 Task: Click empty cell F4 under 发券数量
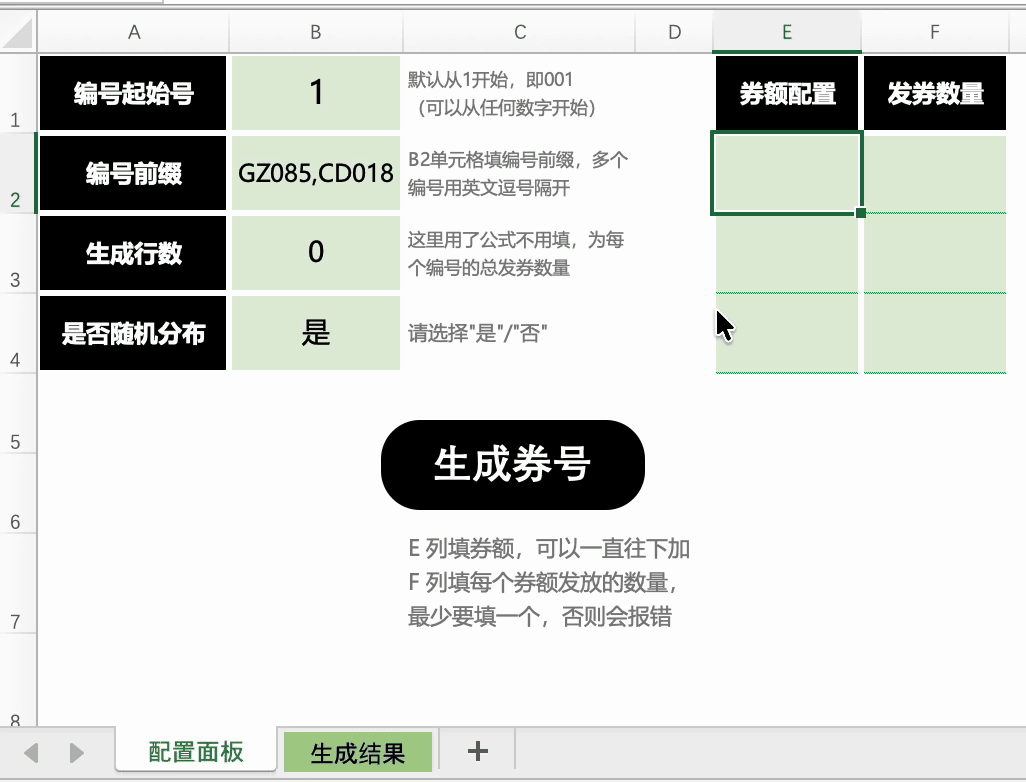(x=935, y=333)
